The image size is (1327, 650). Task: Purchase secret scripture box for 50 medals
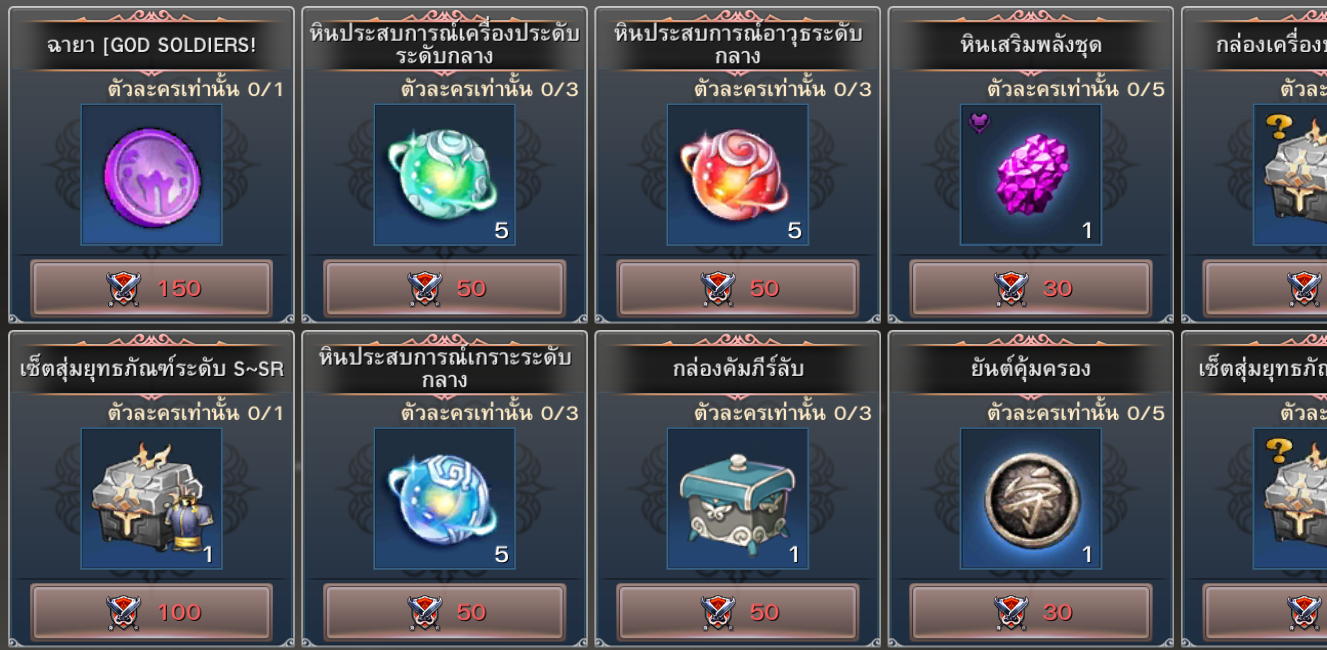[x=737, y=612]
